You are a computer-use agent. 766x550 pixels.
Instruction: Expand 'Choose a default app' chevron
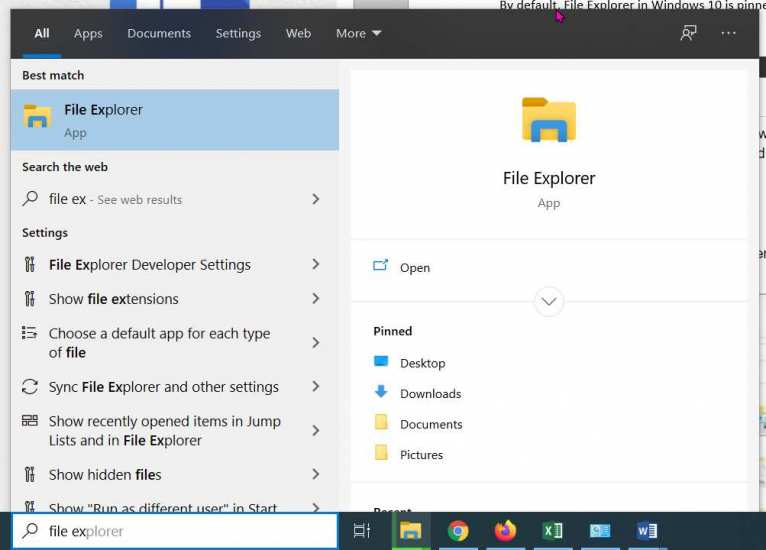tap(316, 342)
